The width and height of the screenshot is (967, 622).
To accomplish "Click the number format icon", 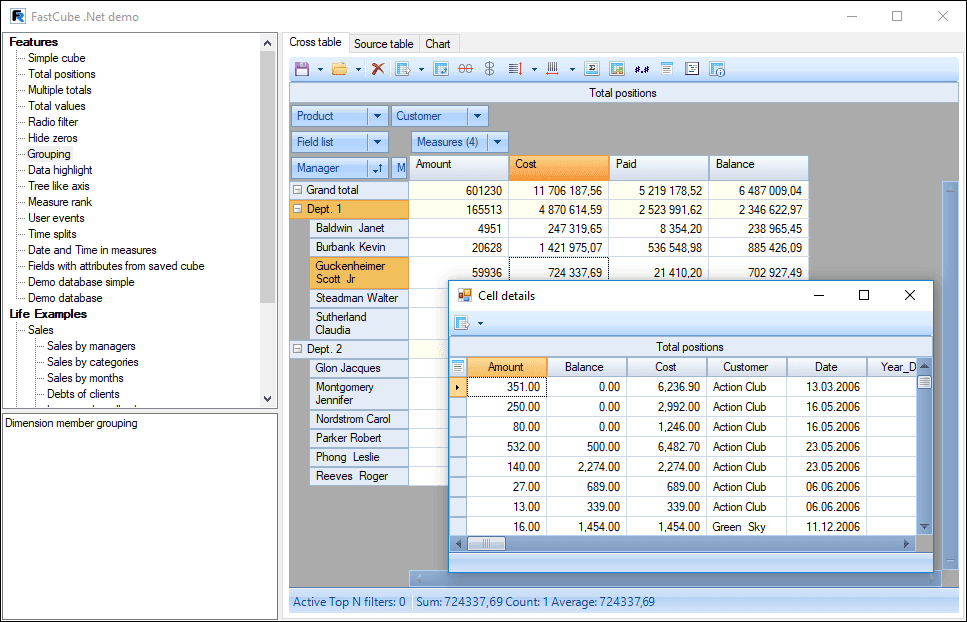I will tap(642, 70).
